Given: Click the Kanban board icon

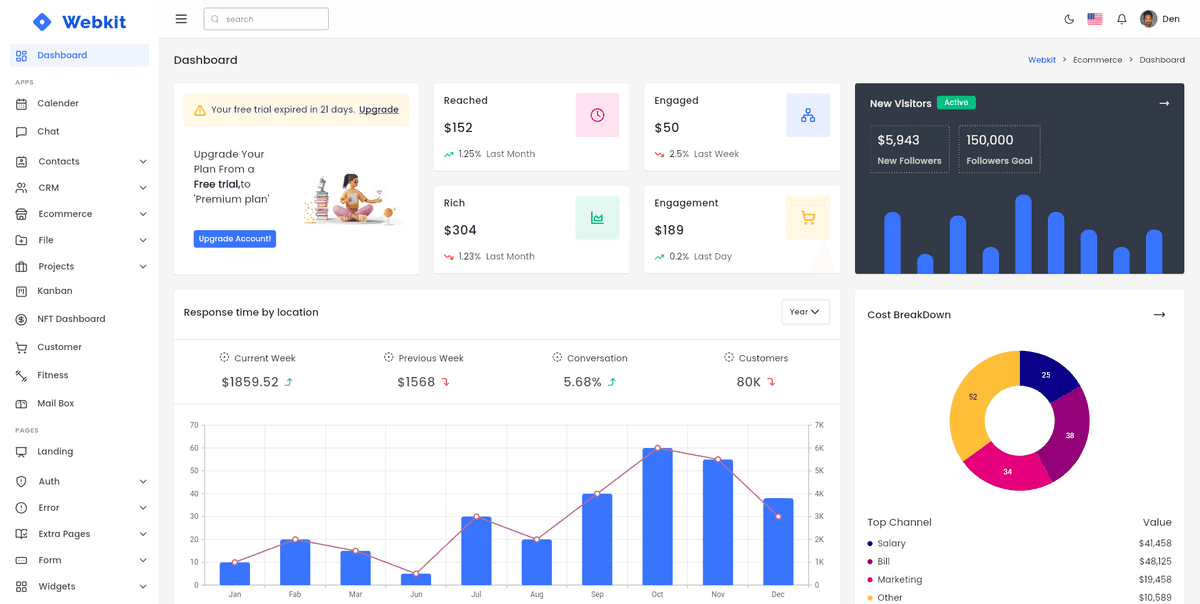Looking at the screenshot, I should coord(22,291).
